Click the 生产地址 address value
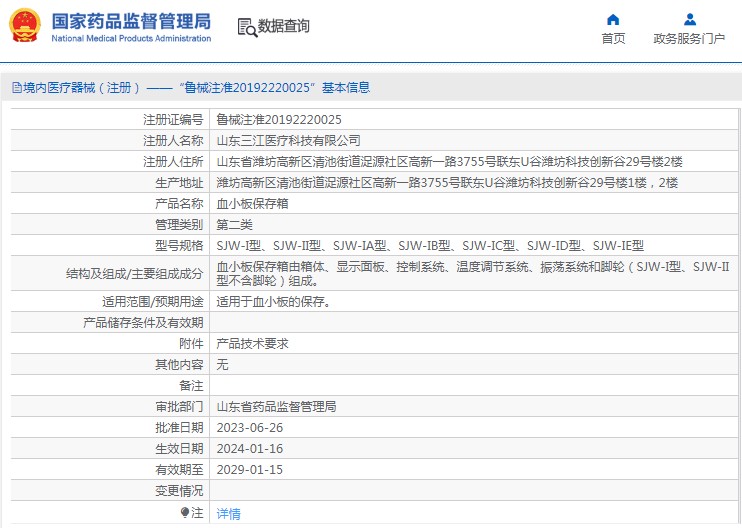 [447, 183]
